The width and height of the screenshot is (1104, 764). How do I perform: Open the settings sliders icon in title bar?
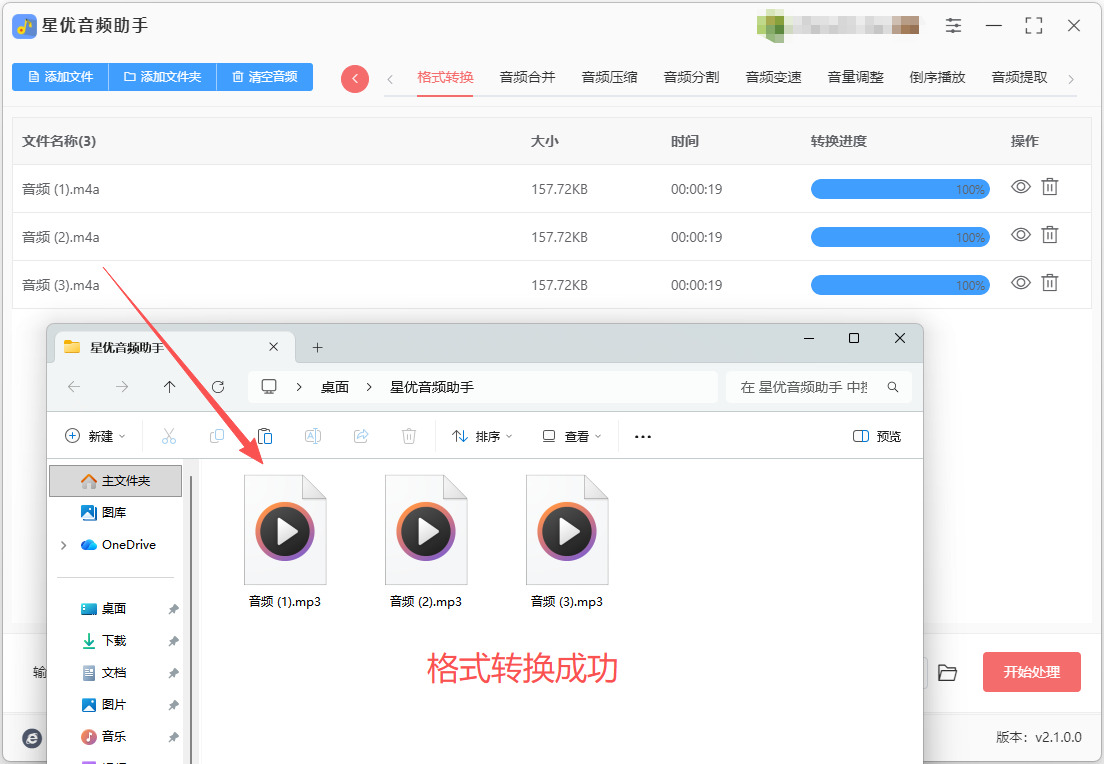pos(953,26)
